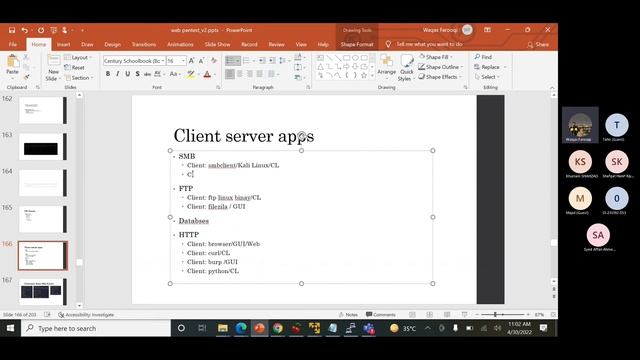Toggle bullet list formatting

coord(230,61)
